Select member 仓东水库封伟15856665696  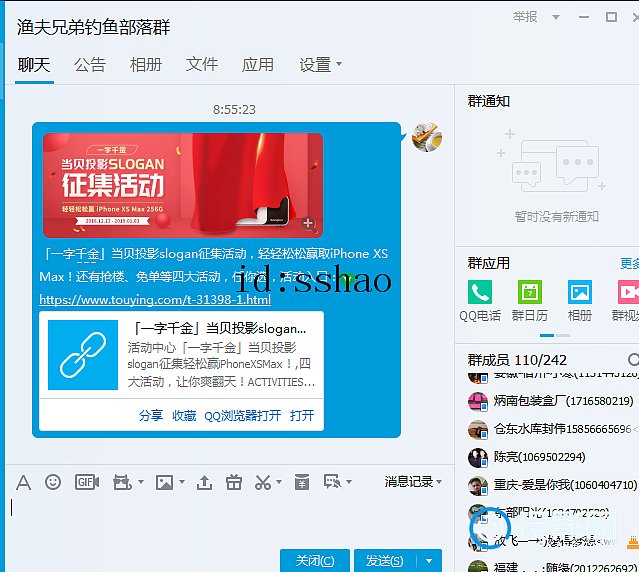(x=553, y=429)
